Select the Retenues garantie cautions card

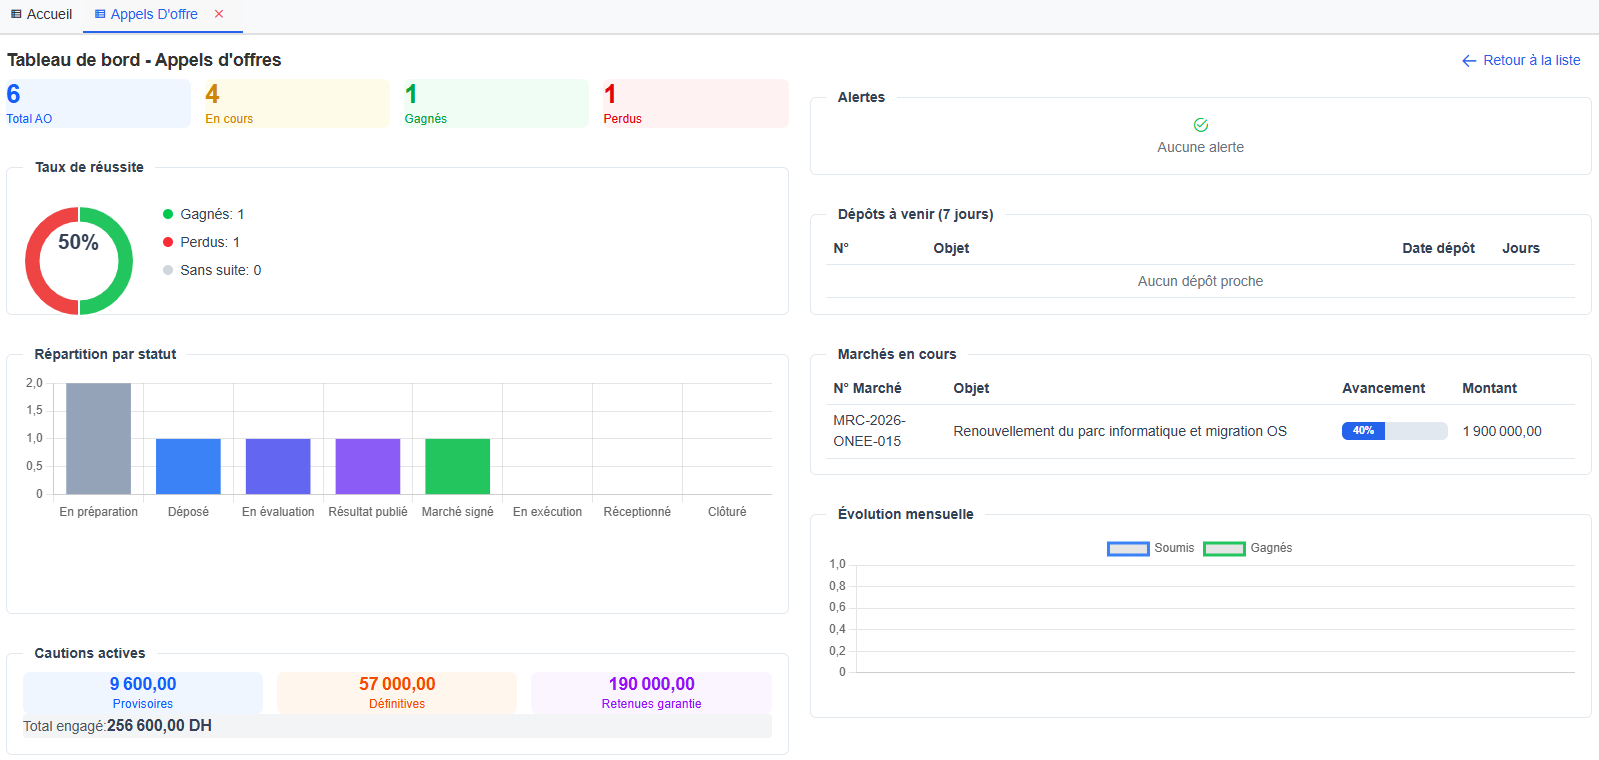pyautogui.click(x=651, y=692)
